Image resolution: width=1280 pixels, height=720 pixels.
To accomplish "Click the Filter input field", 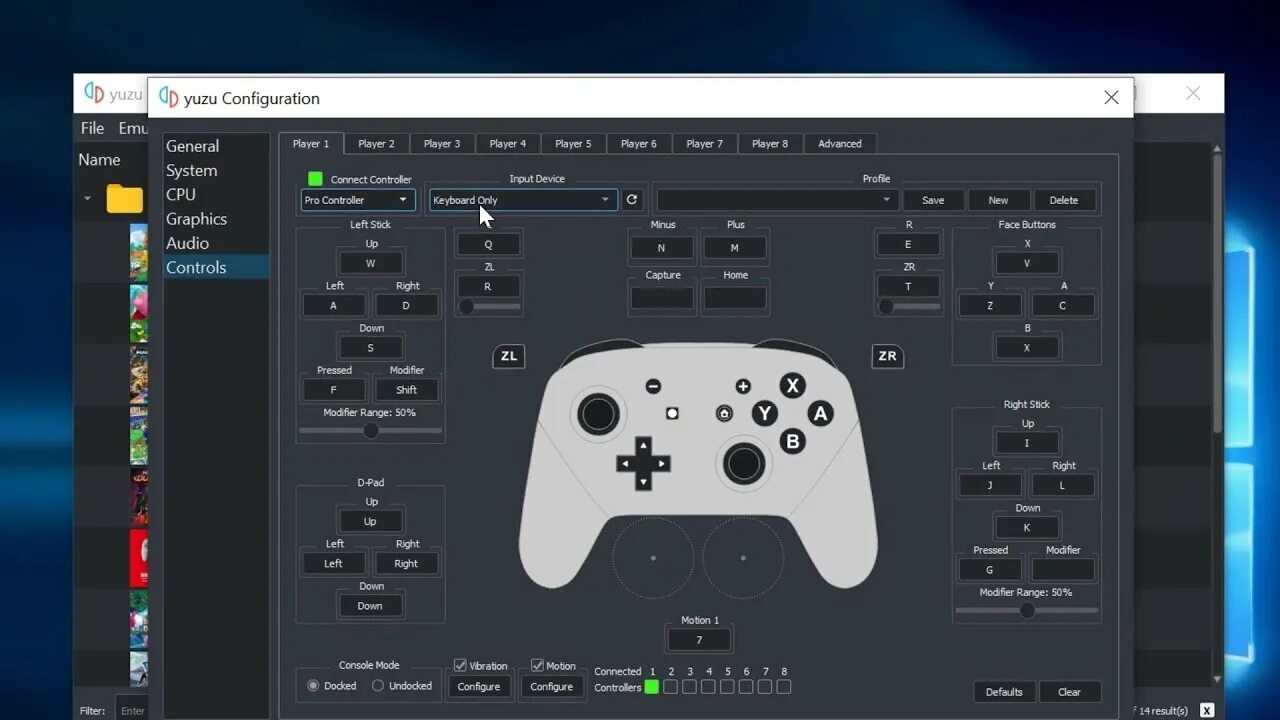I will (x=133, y=710).
